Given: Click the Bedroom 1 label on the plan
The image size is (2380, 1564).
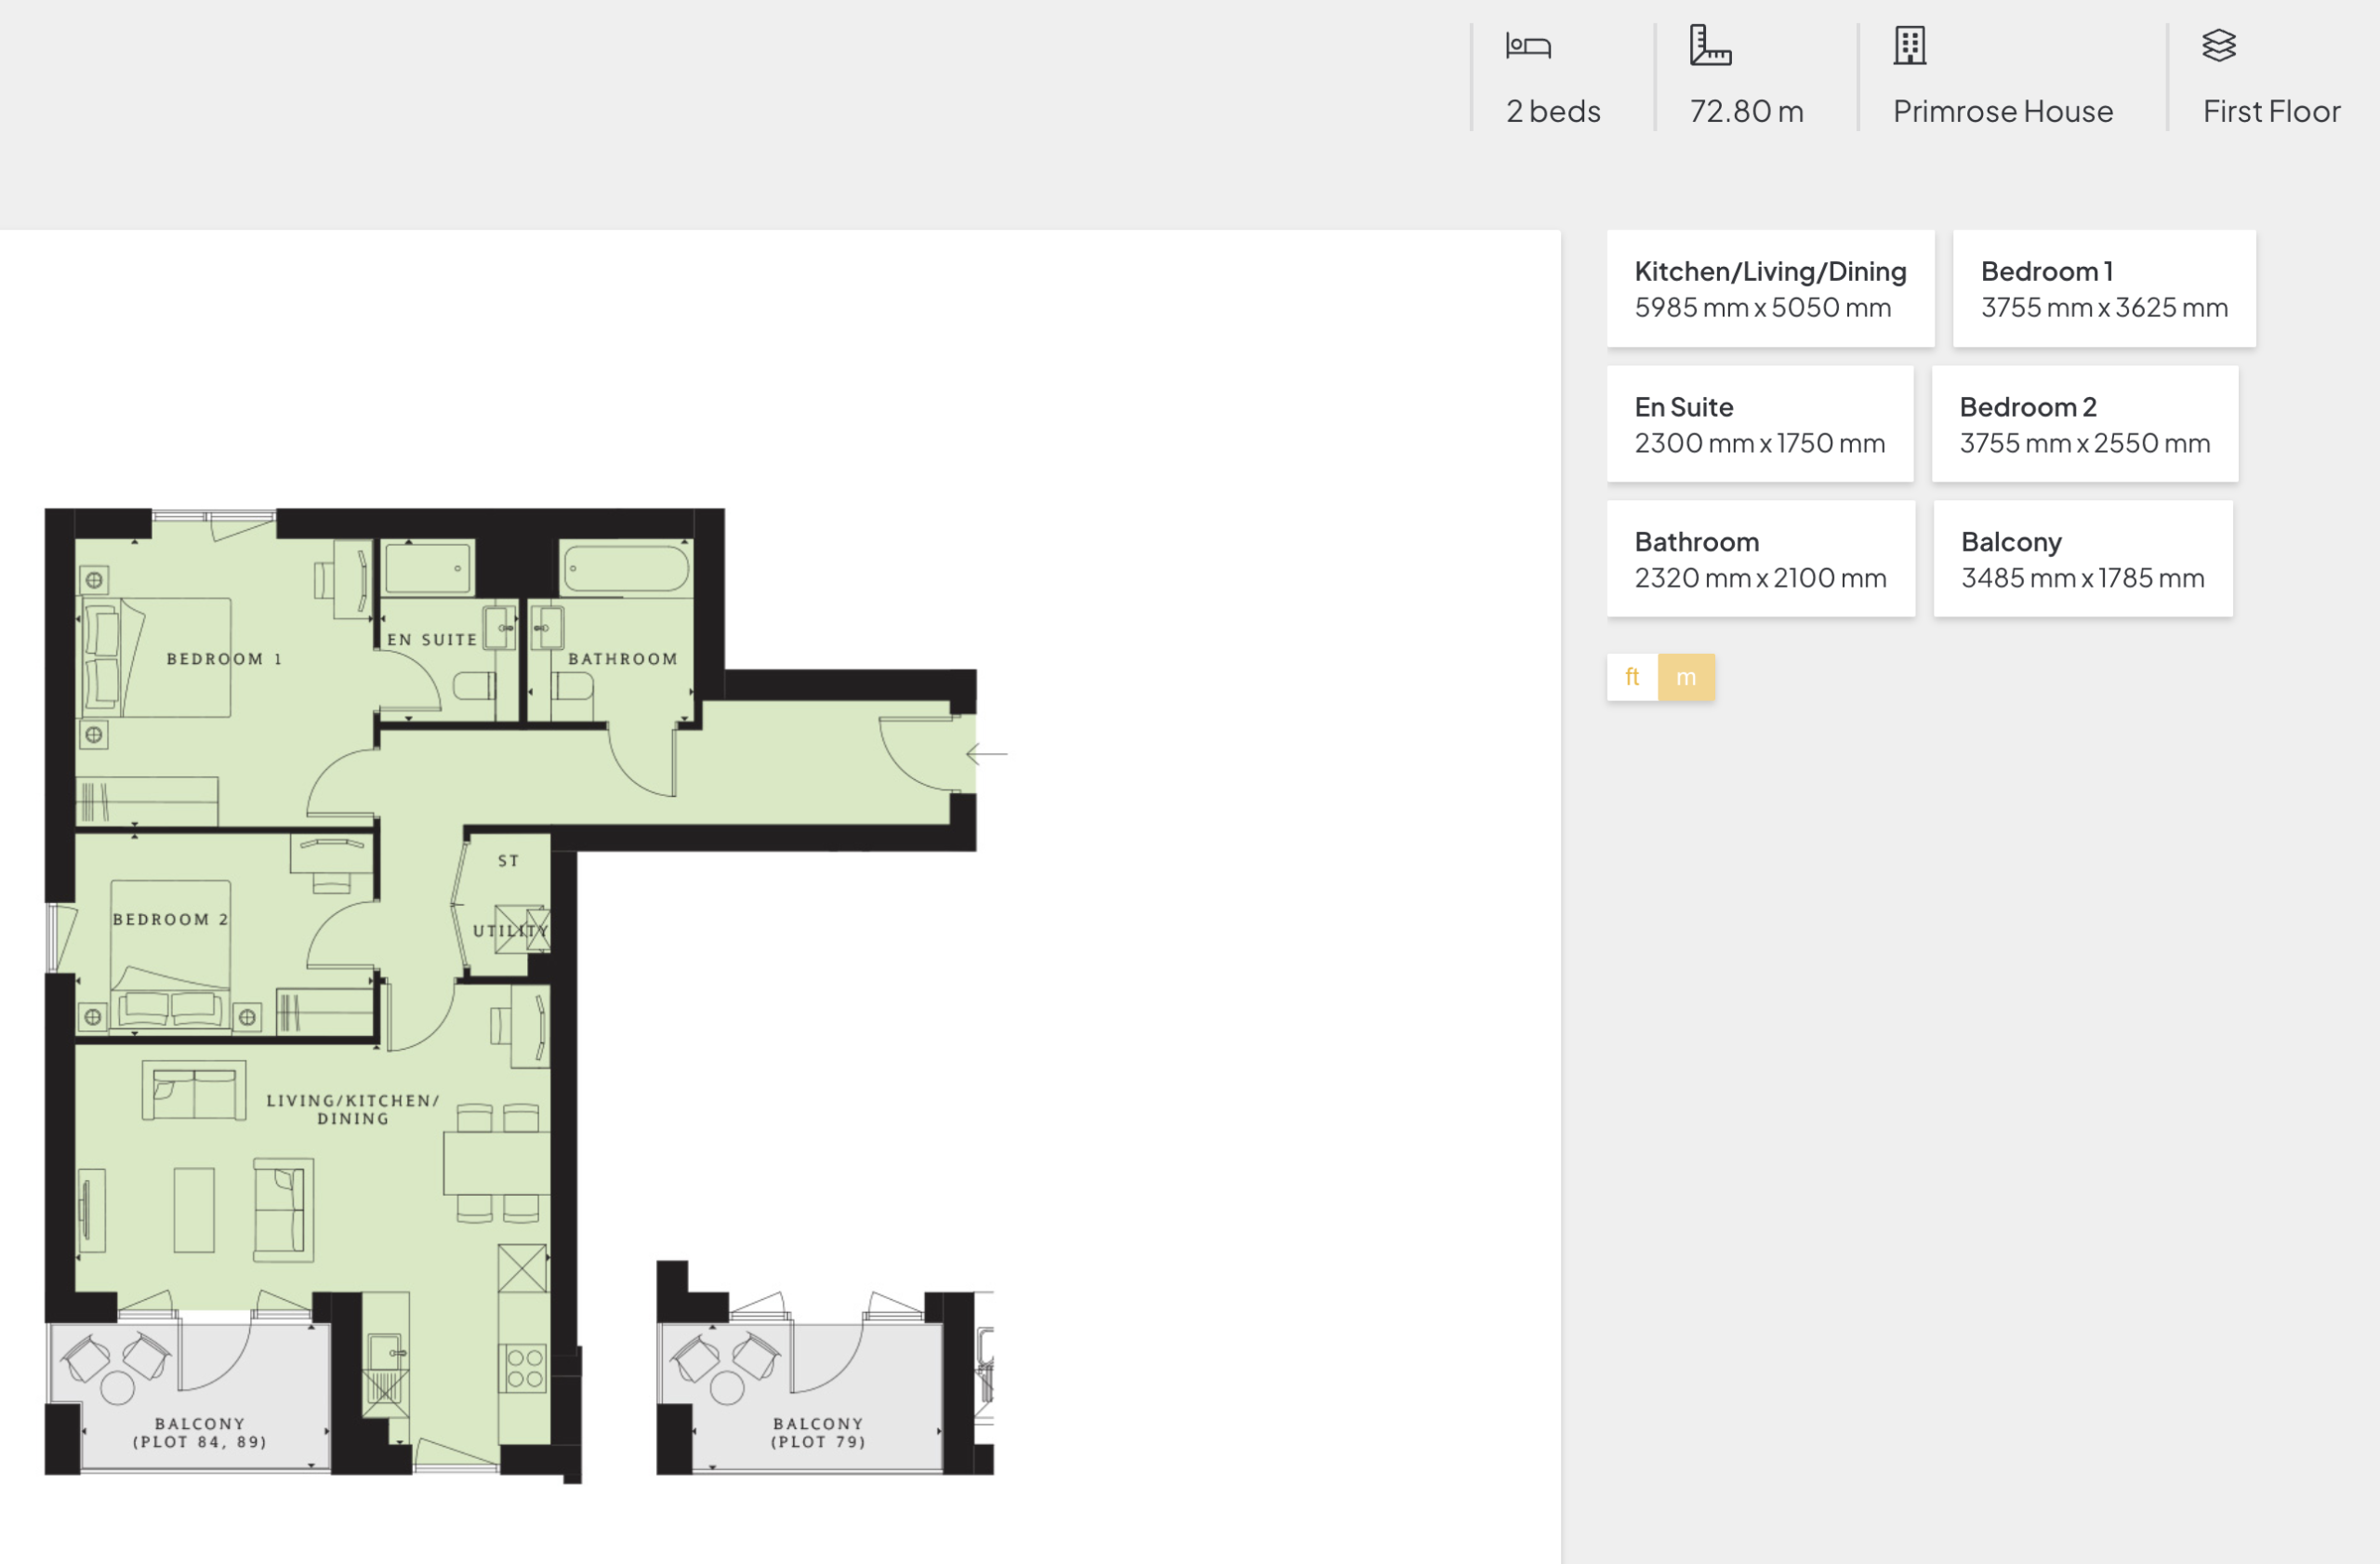Looking at the screenshot, I should (224, 659).
